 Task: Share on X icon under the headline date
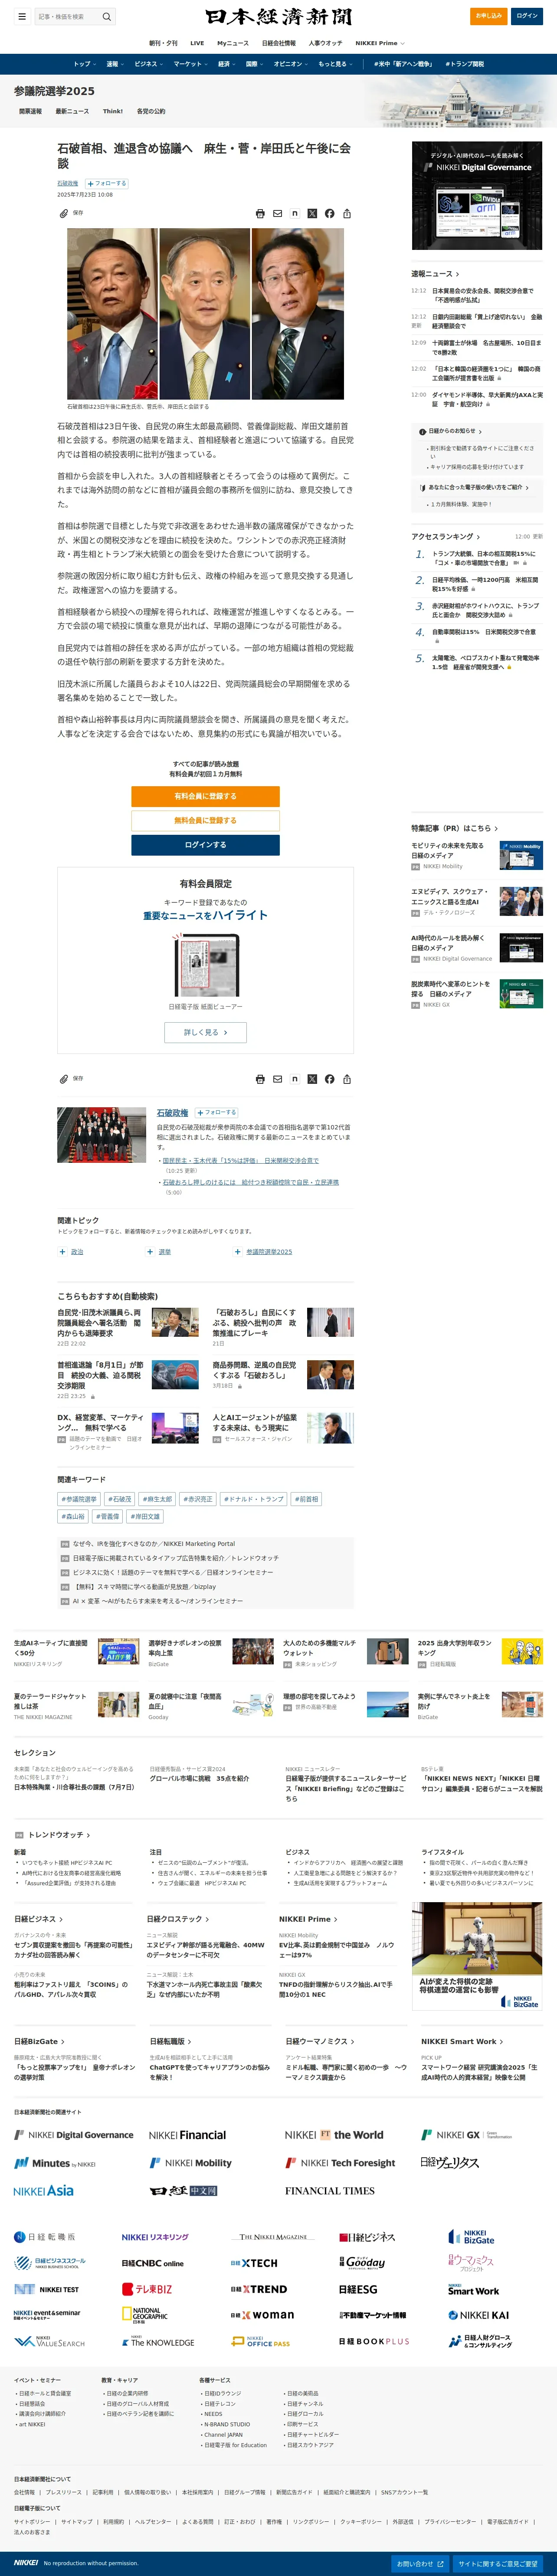[x=312, y=213]
